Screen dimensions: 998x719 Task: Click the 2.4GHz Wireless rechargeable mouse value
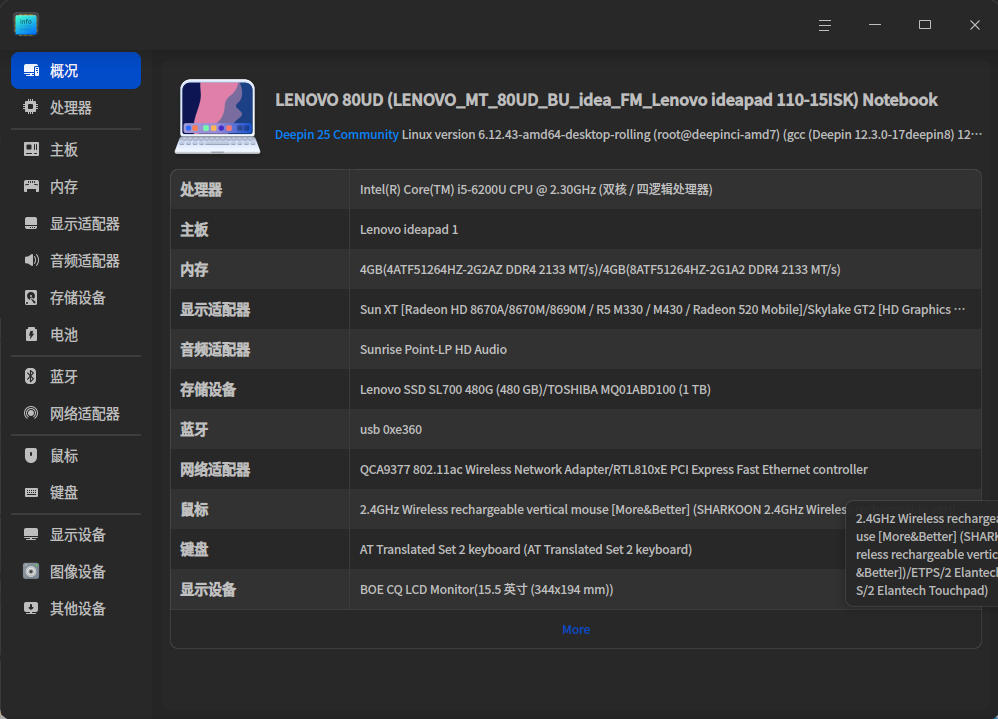pyautogui.click(x=603, y=510)
